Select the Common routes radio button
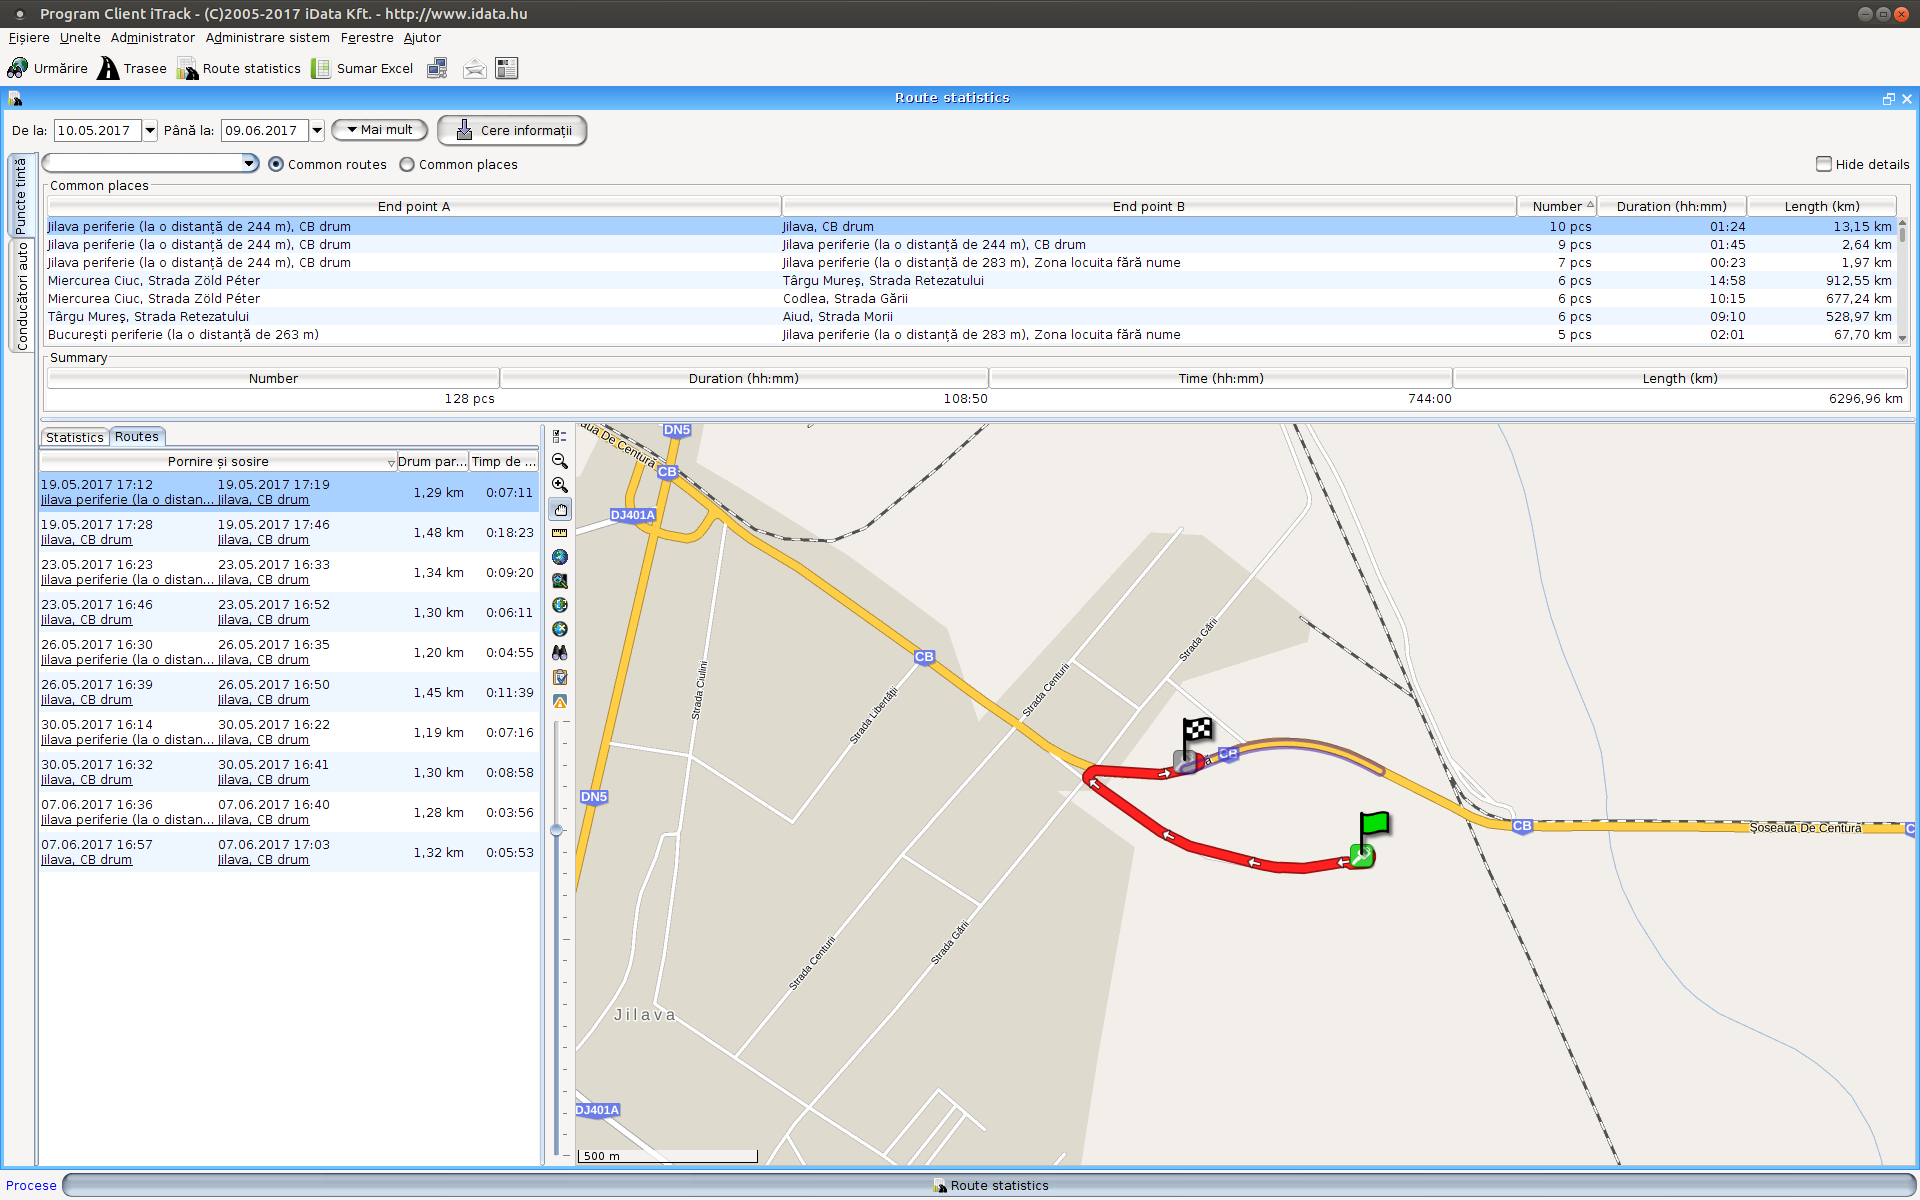This screenshot has width=1920, height=1200. click(x=276, y=165)
